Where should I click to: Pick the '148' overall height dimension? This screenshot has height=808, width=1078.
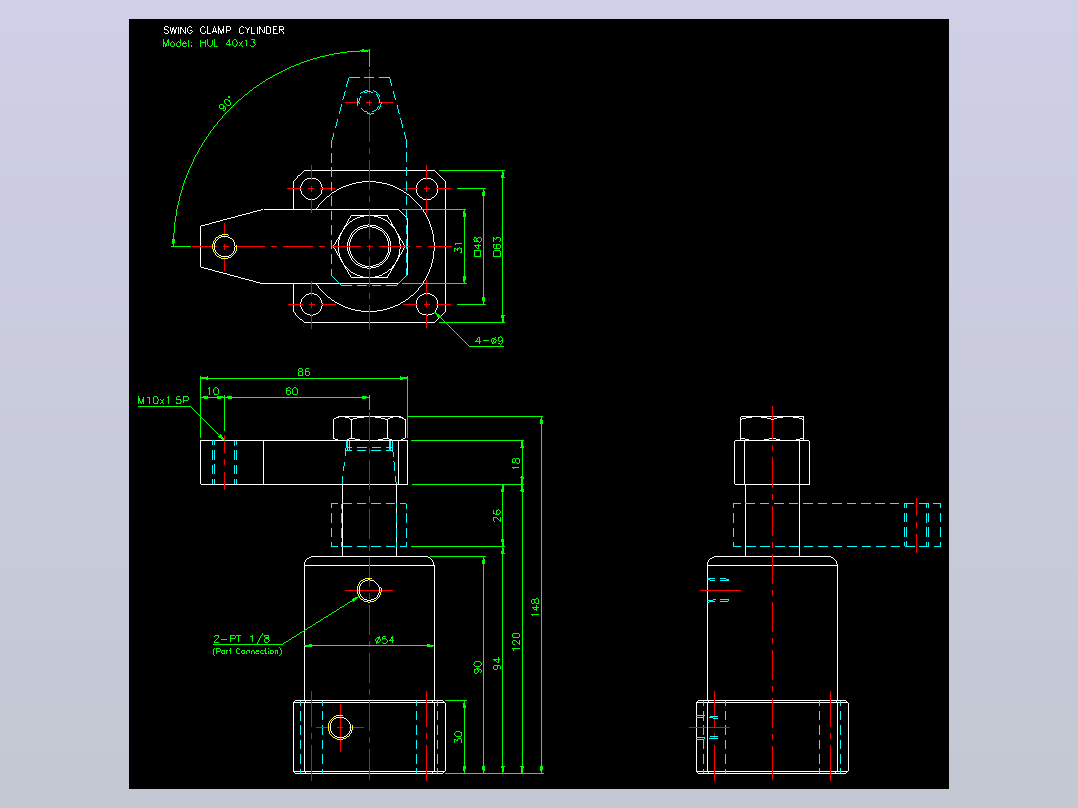click(x=536, y=607)
